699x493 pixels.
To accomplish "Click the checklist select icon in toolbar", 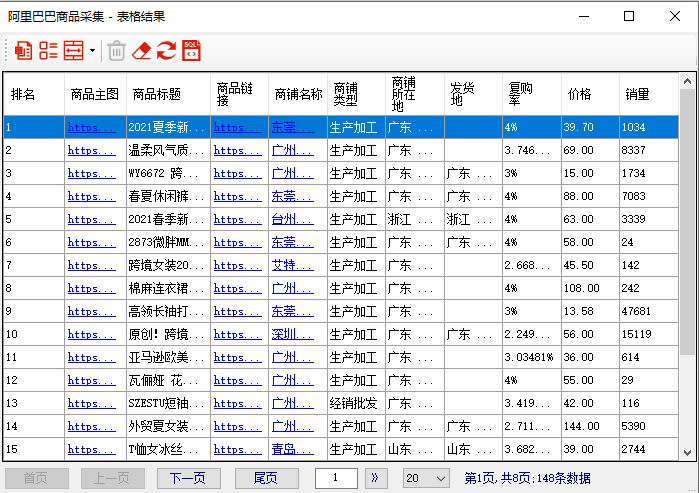I will pyautogui.click(x=48, y=50).
